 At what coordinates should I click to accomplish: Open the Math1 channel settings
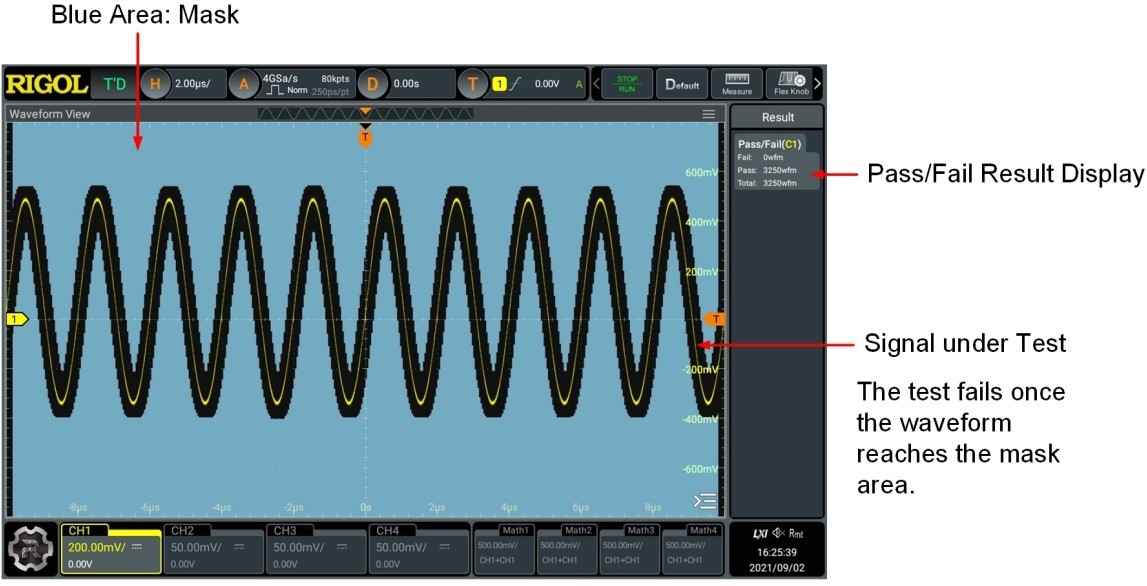503,548
